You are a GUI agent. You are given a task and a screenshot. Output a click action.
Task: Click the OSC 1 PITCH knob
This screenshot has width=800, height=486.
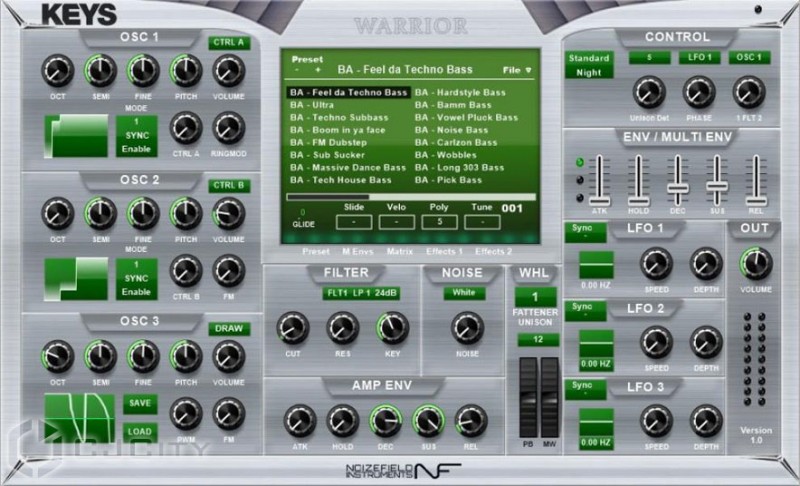pos(186,70)
